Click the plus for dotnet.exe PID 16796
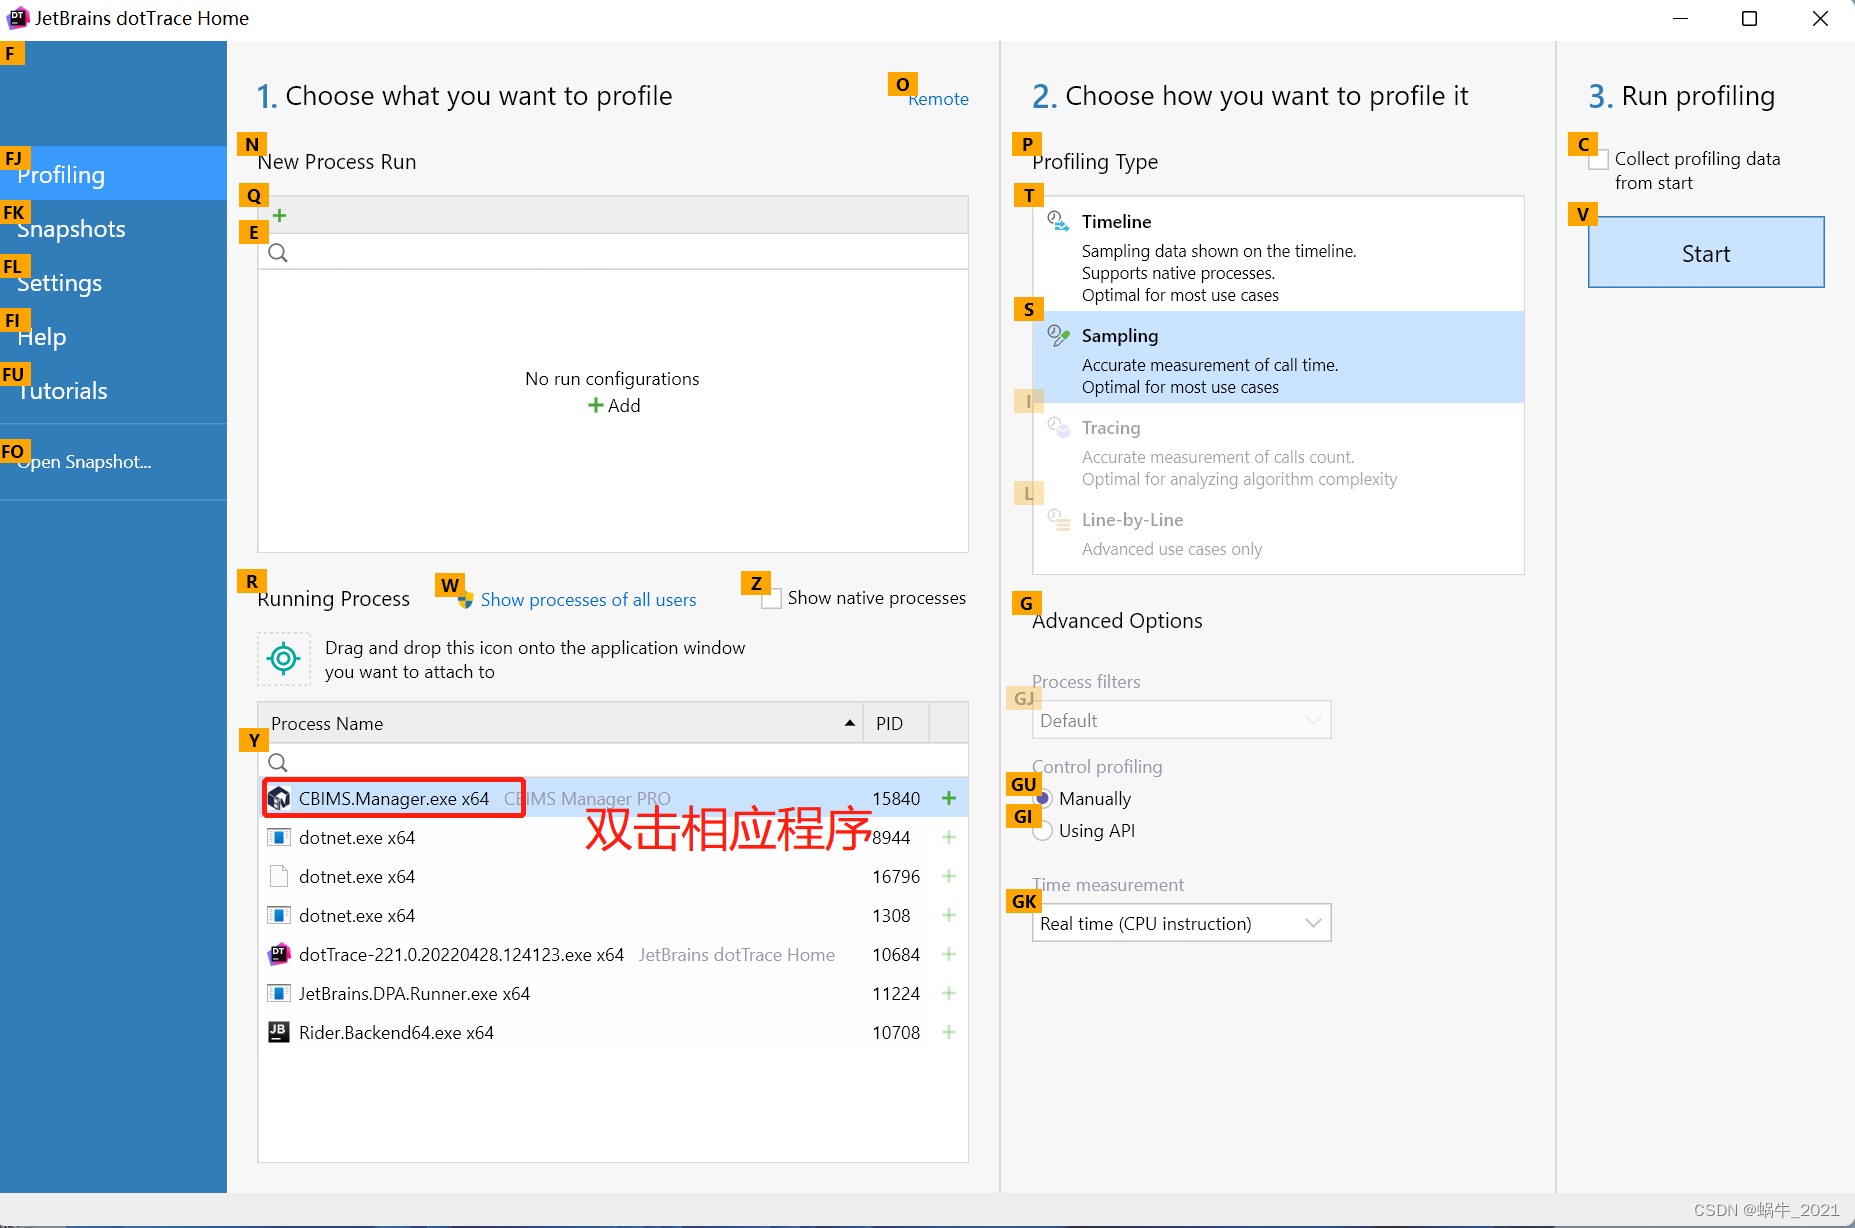Image resolution: width=1855 pixels, height=1228 pixels. pyautogui.click(x=949, y=876)
